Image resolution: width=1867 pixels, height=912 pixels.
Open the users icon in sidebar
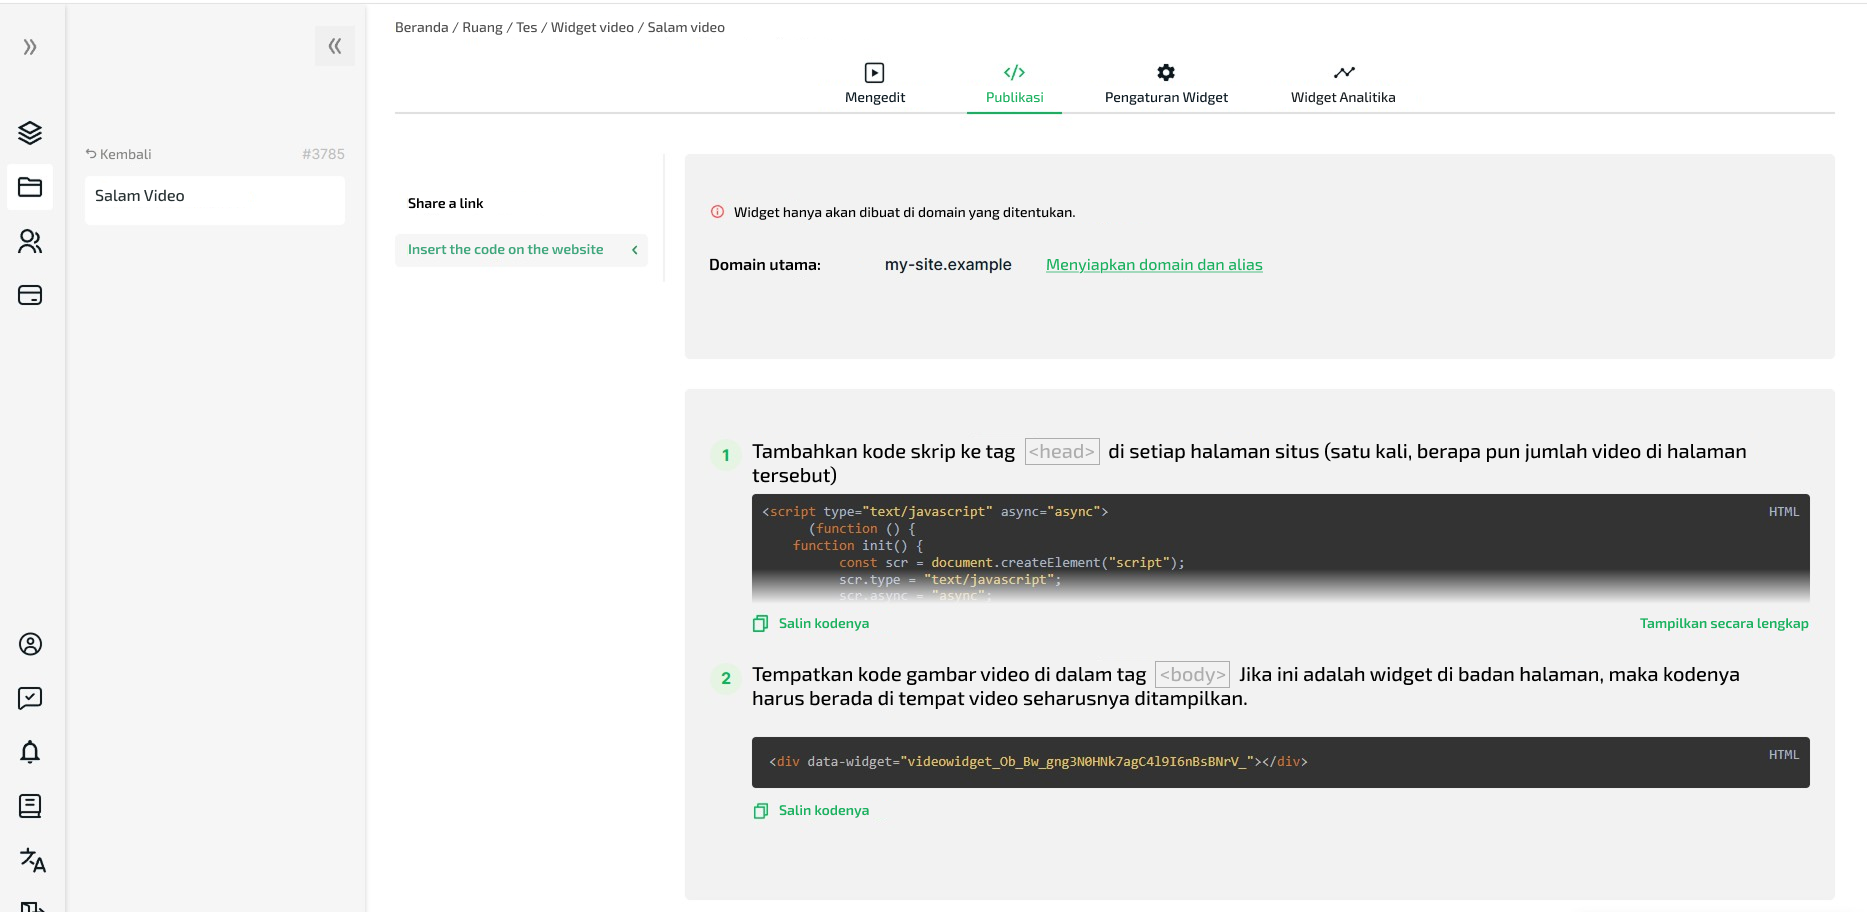click(x=30, y=241)
